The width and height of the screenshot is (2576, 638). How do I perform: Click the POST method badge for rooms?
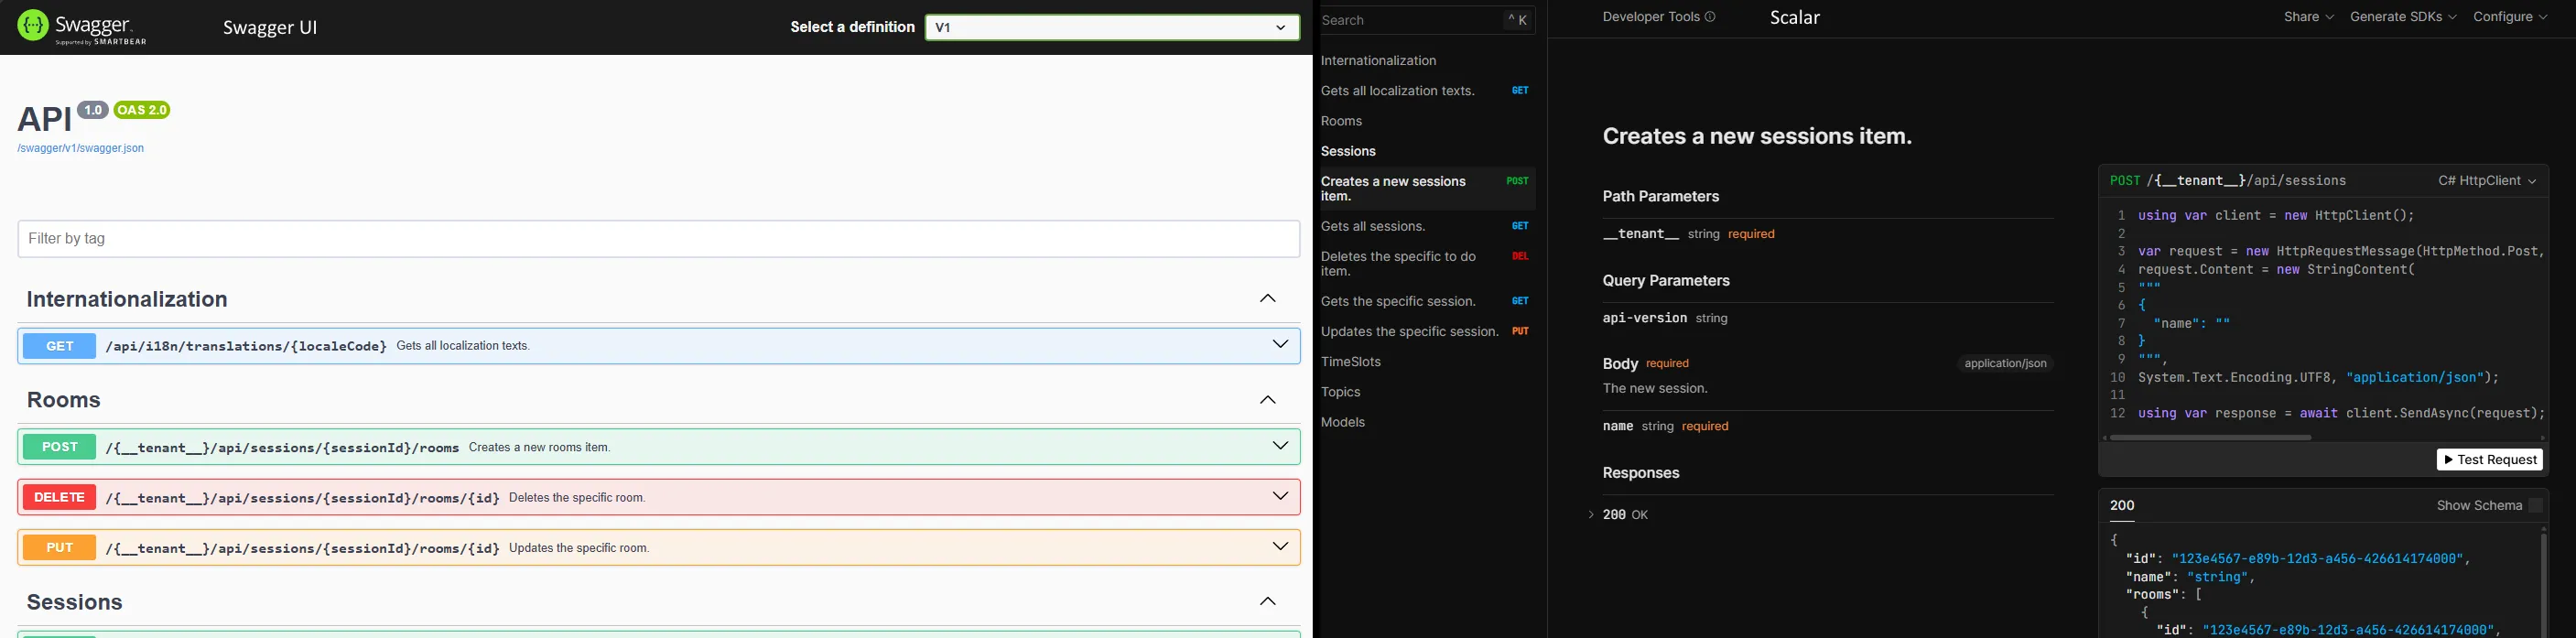(x=60, y=447)
